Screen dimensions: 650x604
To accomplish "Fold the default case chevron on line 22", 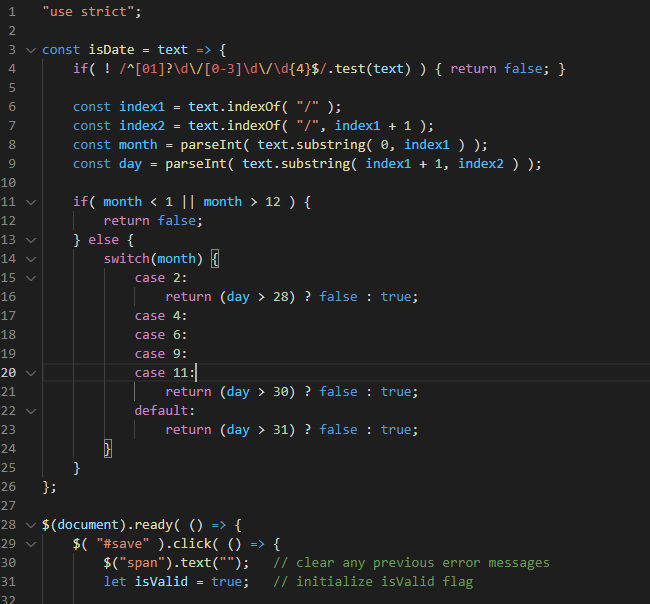I will tap(31, 411).
